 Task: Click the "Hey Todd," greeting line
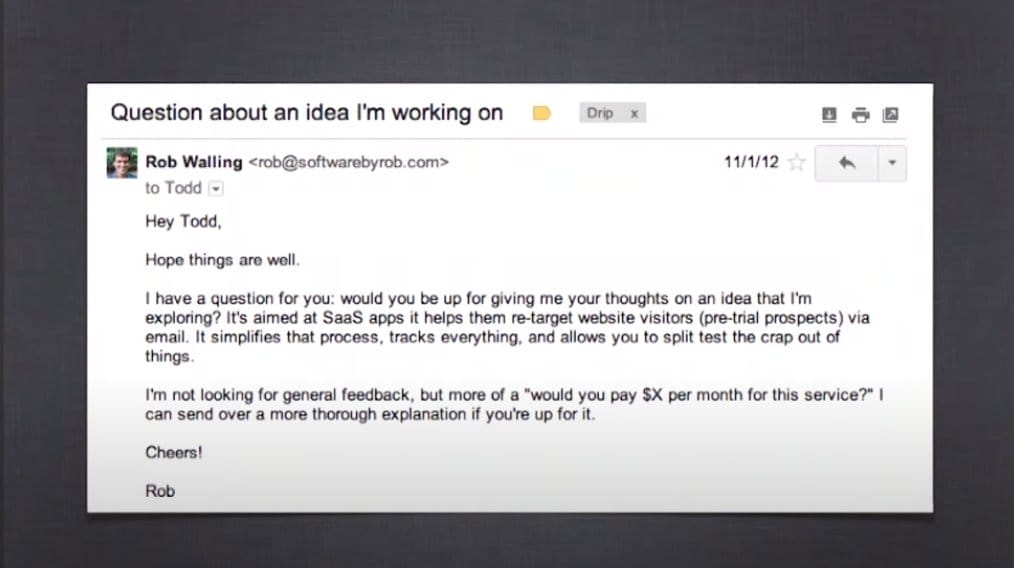[183, 223]
